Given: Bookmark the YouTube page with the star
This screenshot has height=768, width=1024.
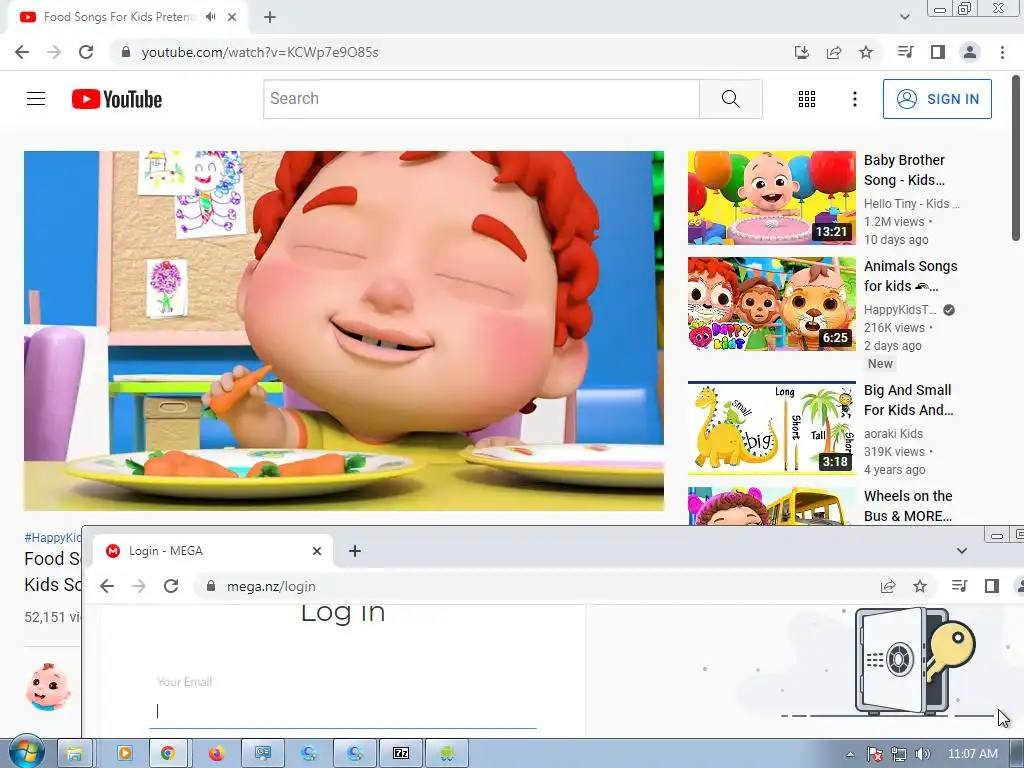Looking at the screenshot, I should coord(866,52).
